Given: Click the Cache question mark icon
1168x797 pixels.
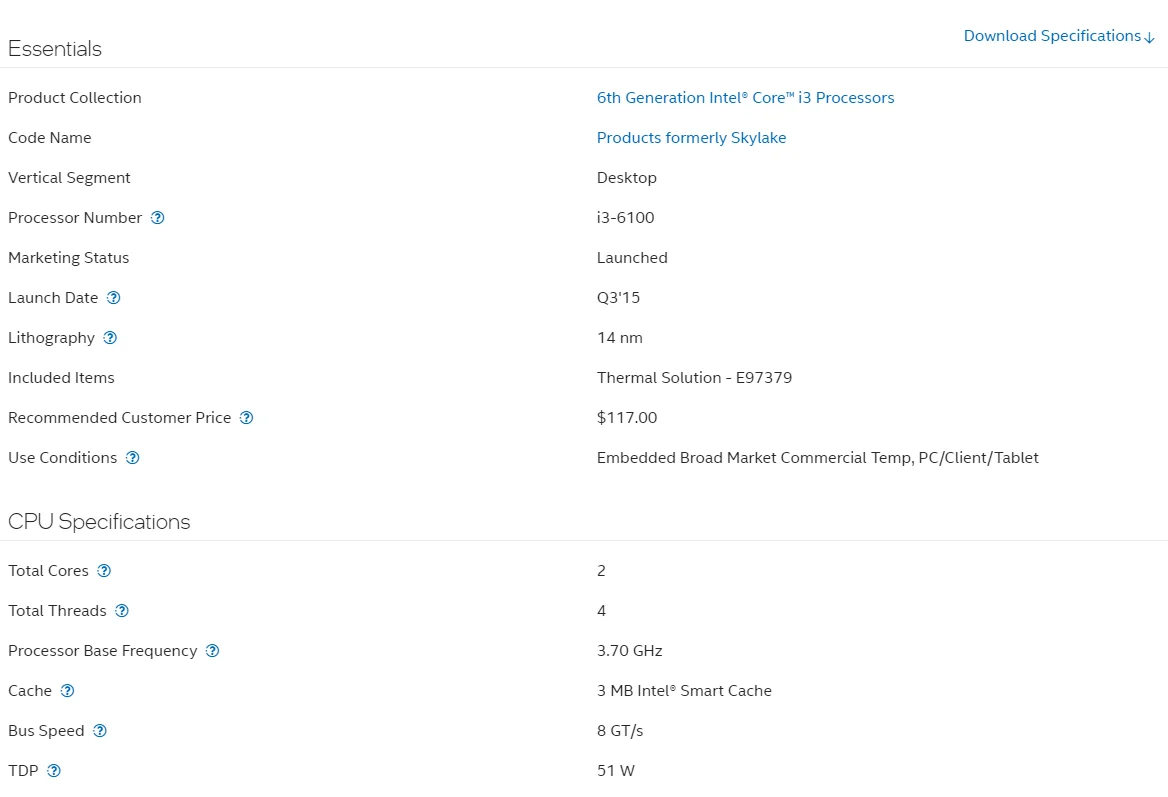Looking at the screenshot, I should click(x=67, y=691).
